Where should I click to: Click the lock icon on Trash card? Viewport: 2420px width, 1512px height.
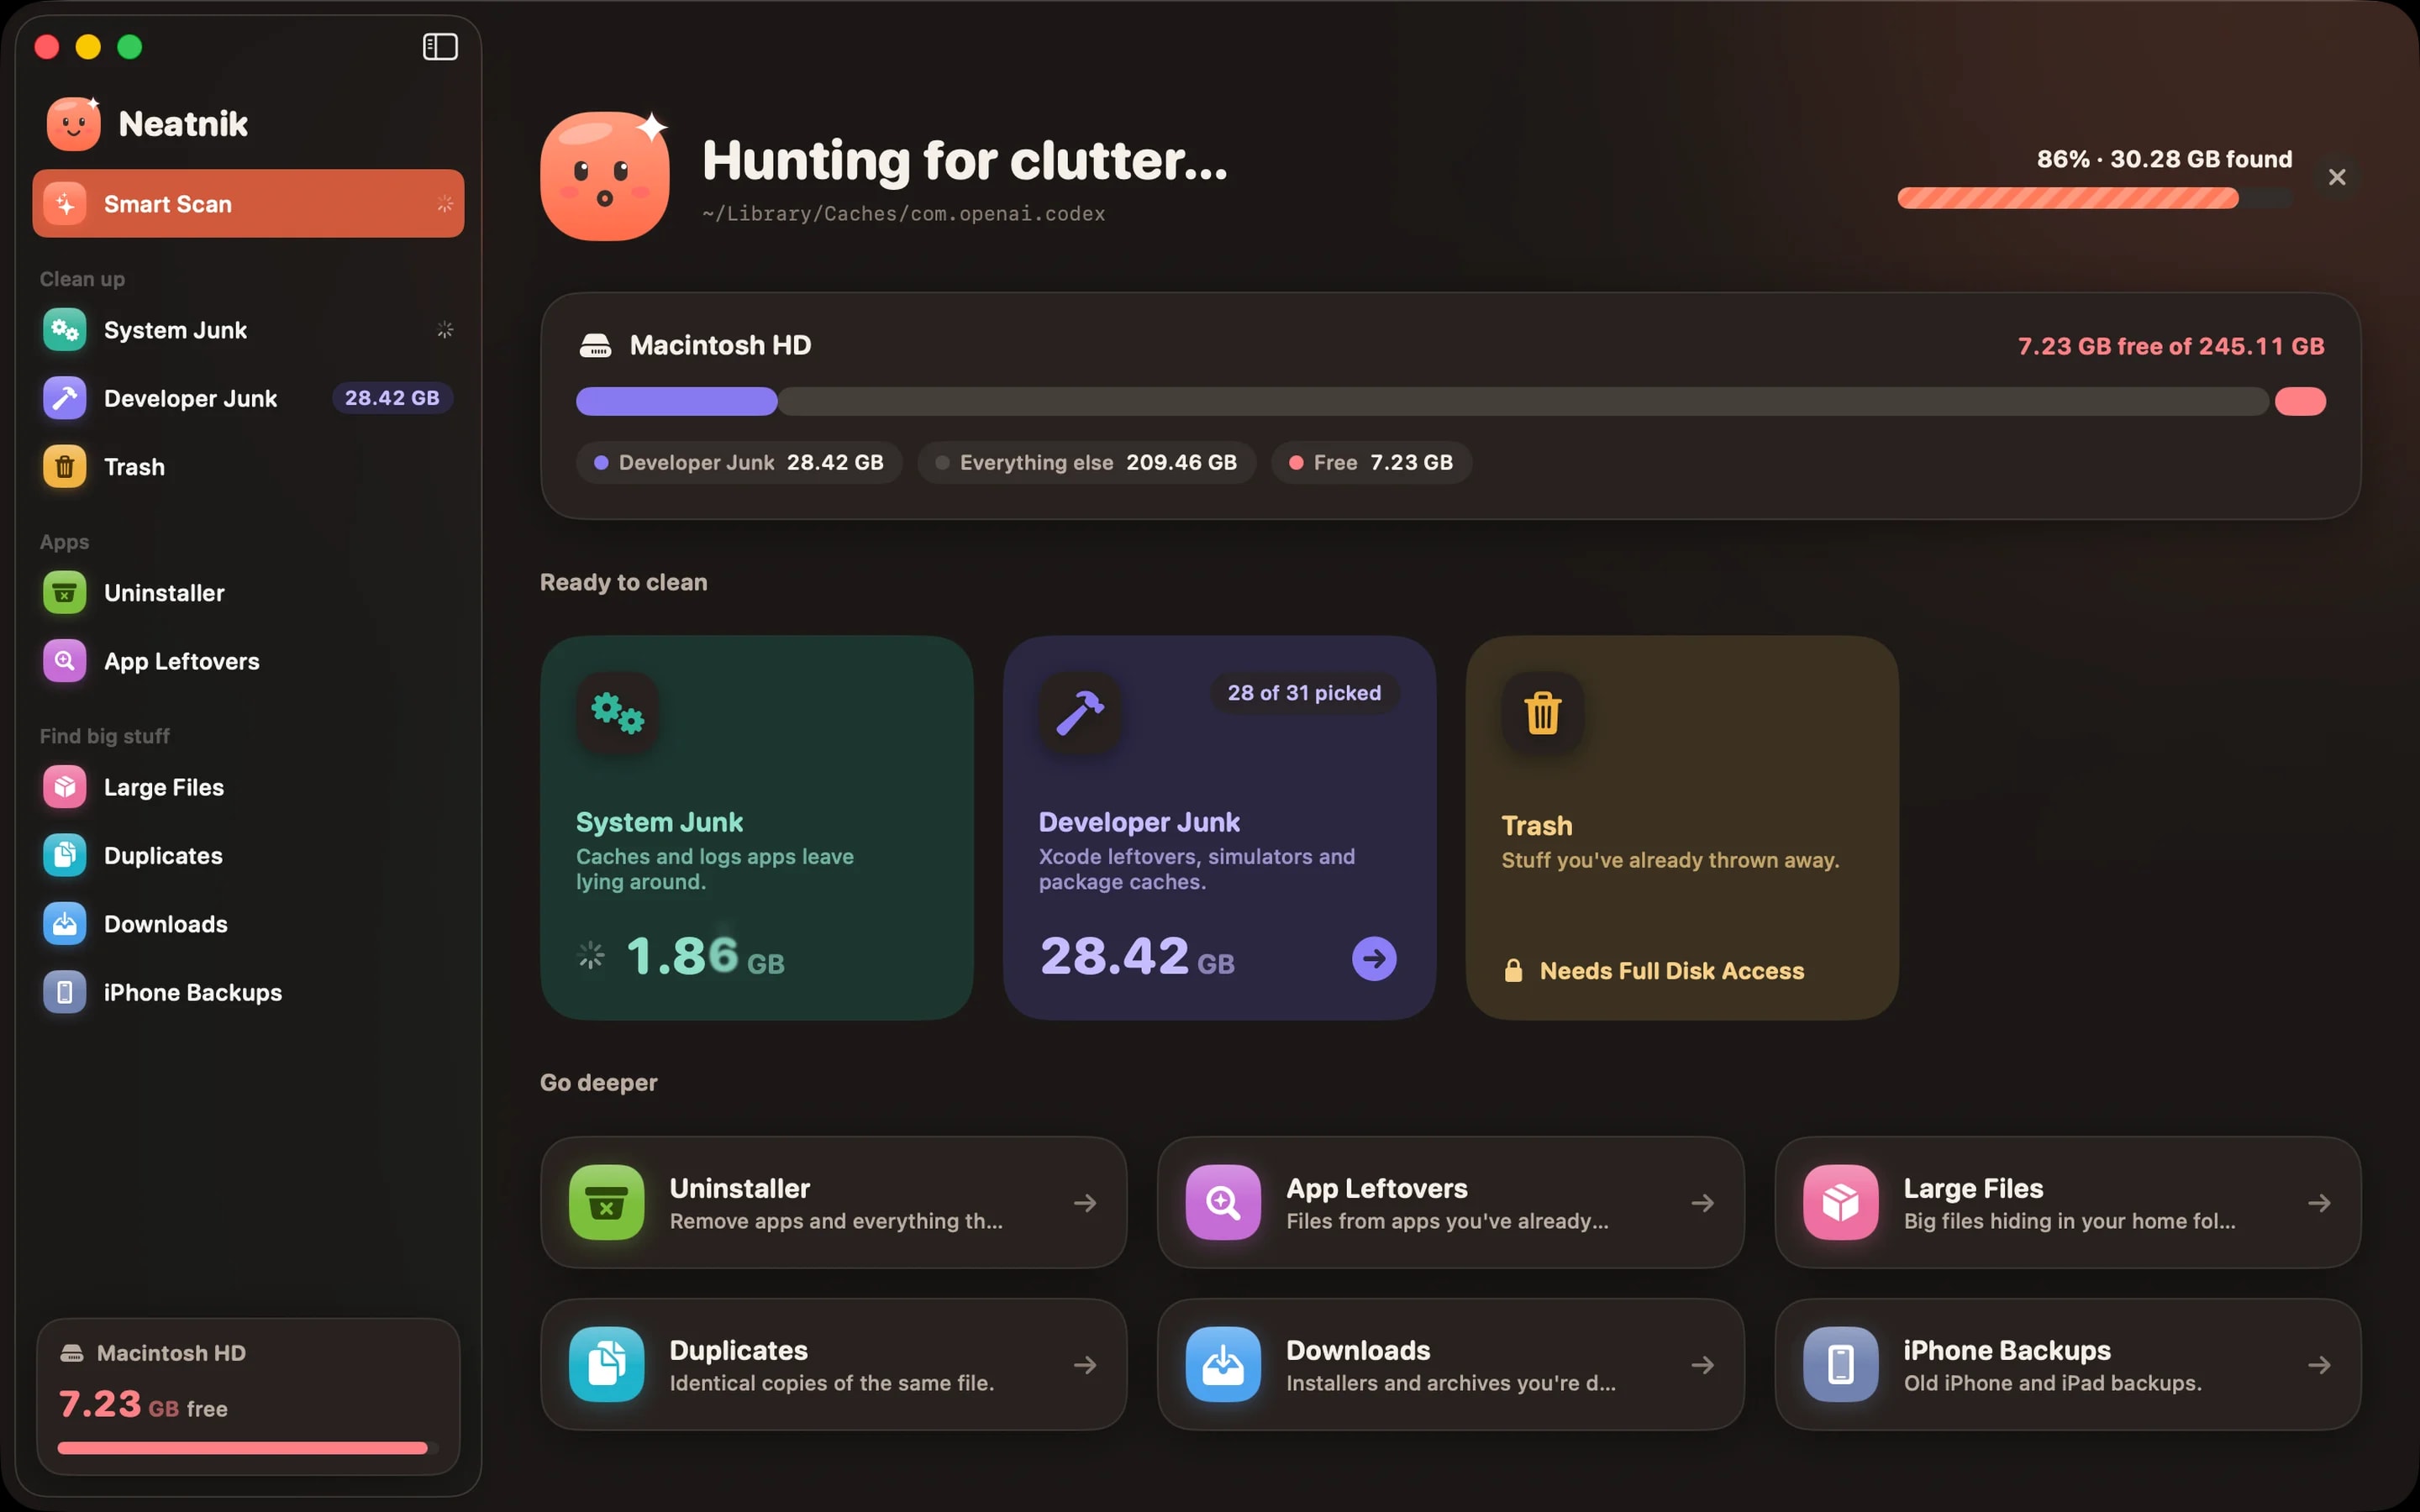pyautogui.click(x=1513, y=971)
